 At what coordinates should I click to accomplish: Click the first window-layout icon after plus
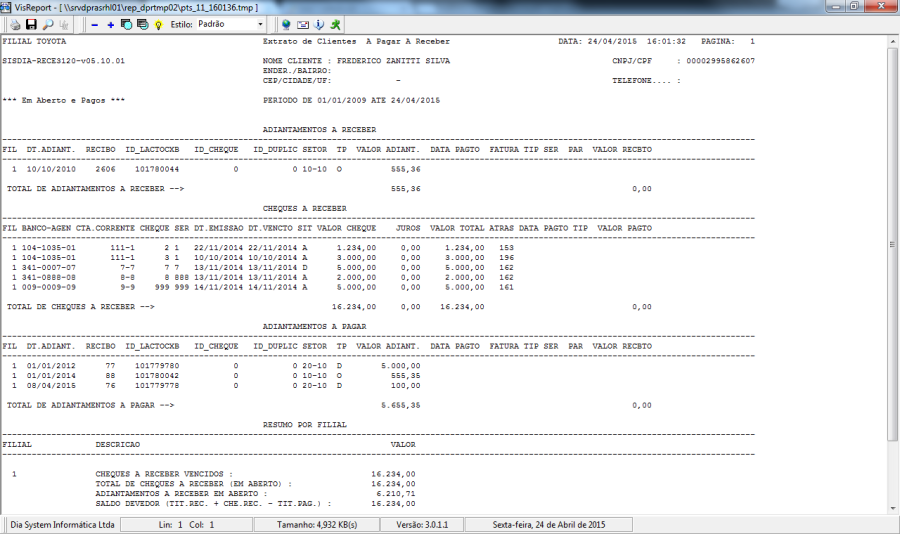point(126,25)
